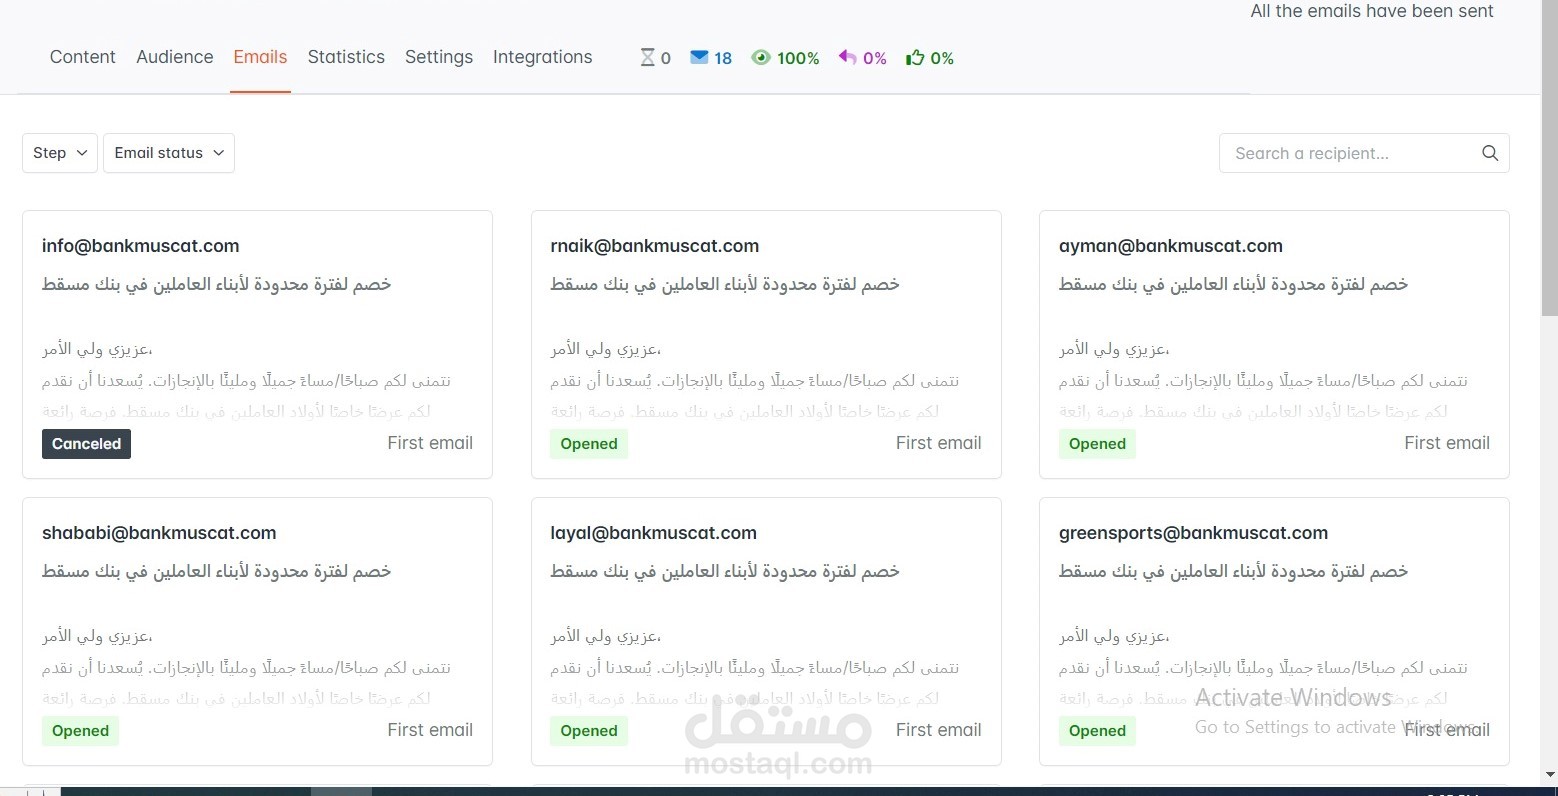This screenshot has height=796, width=1558.
Task: Click the eye open rate icon
Action: click(761, 58)
